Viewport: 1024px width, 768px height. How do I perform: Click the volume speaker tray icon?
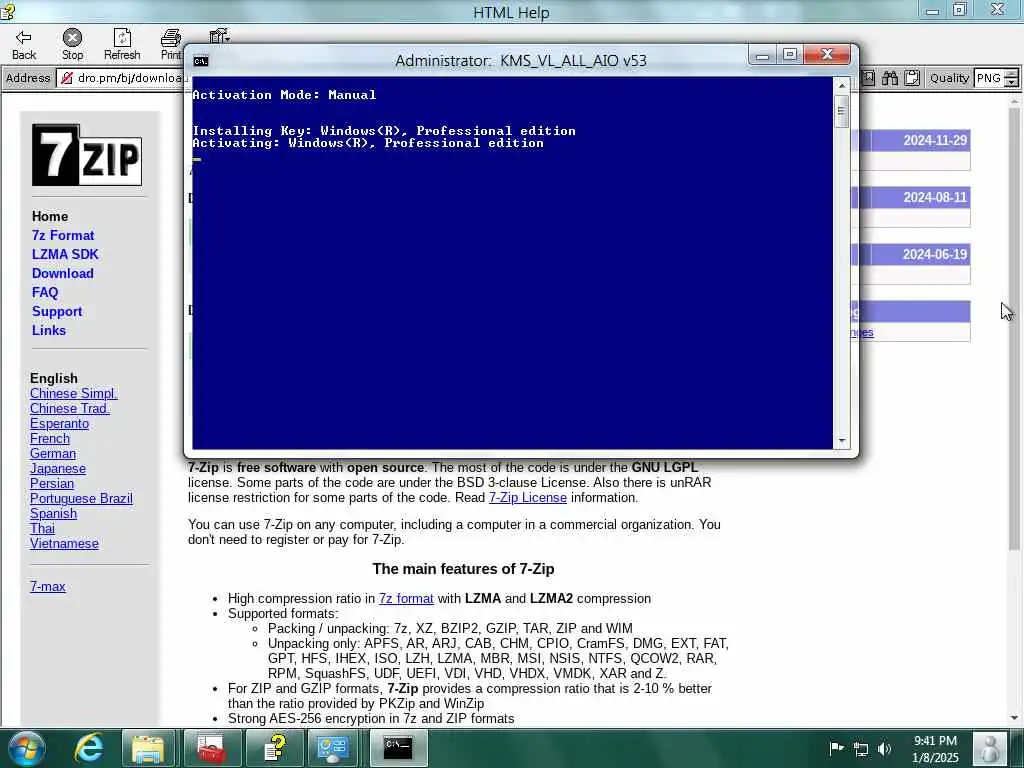(x=884, y=748)
